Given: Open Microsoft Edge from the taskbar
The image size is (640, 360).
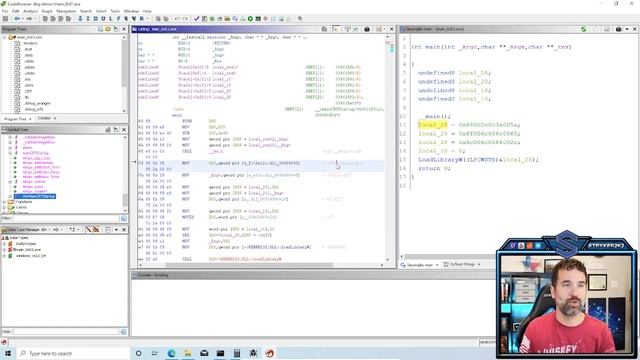Looking at the screenshot, I should (x=171, y=353).
